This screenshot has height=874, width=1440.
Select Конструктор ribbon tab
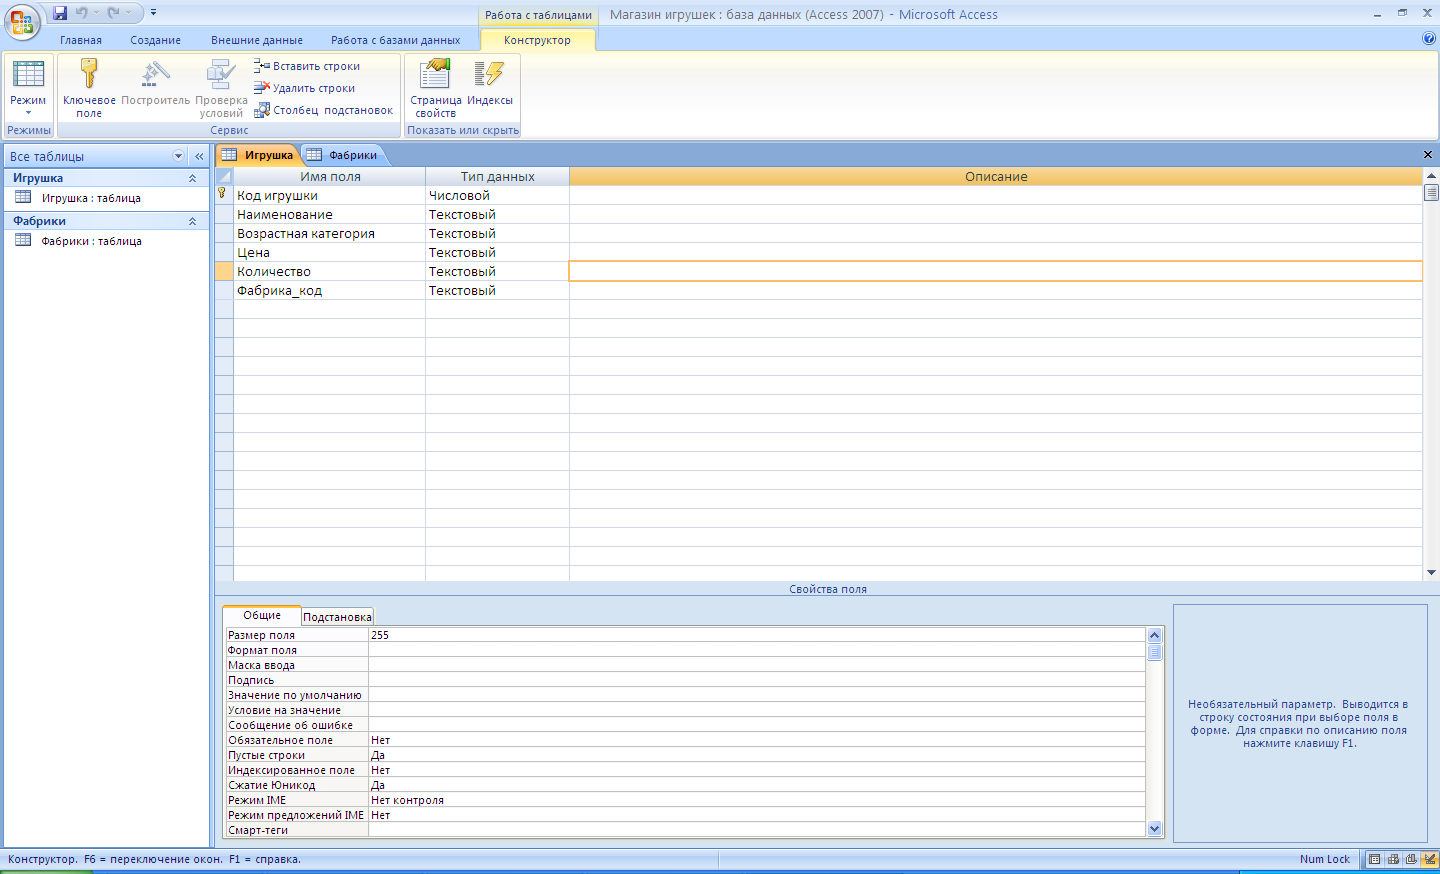(x=537, y=40)
